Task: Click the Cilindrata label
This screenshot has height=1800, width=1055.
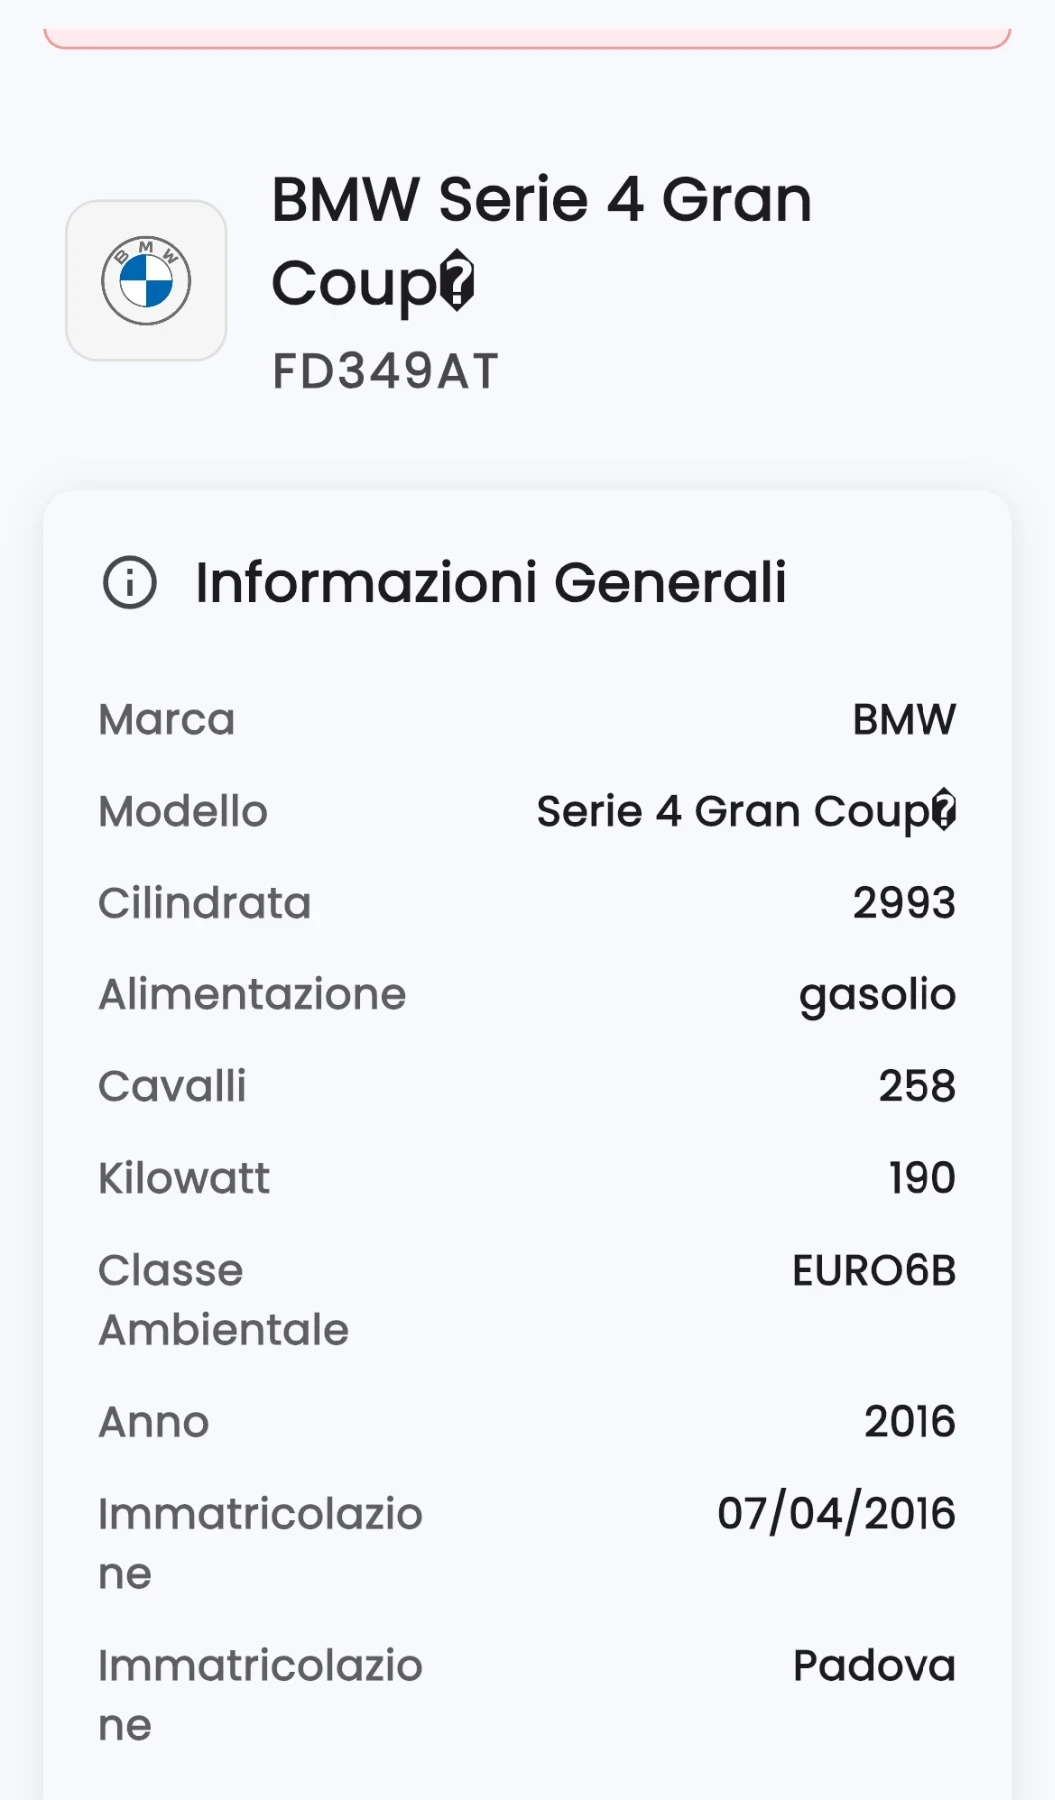Action: 204,903
